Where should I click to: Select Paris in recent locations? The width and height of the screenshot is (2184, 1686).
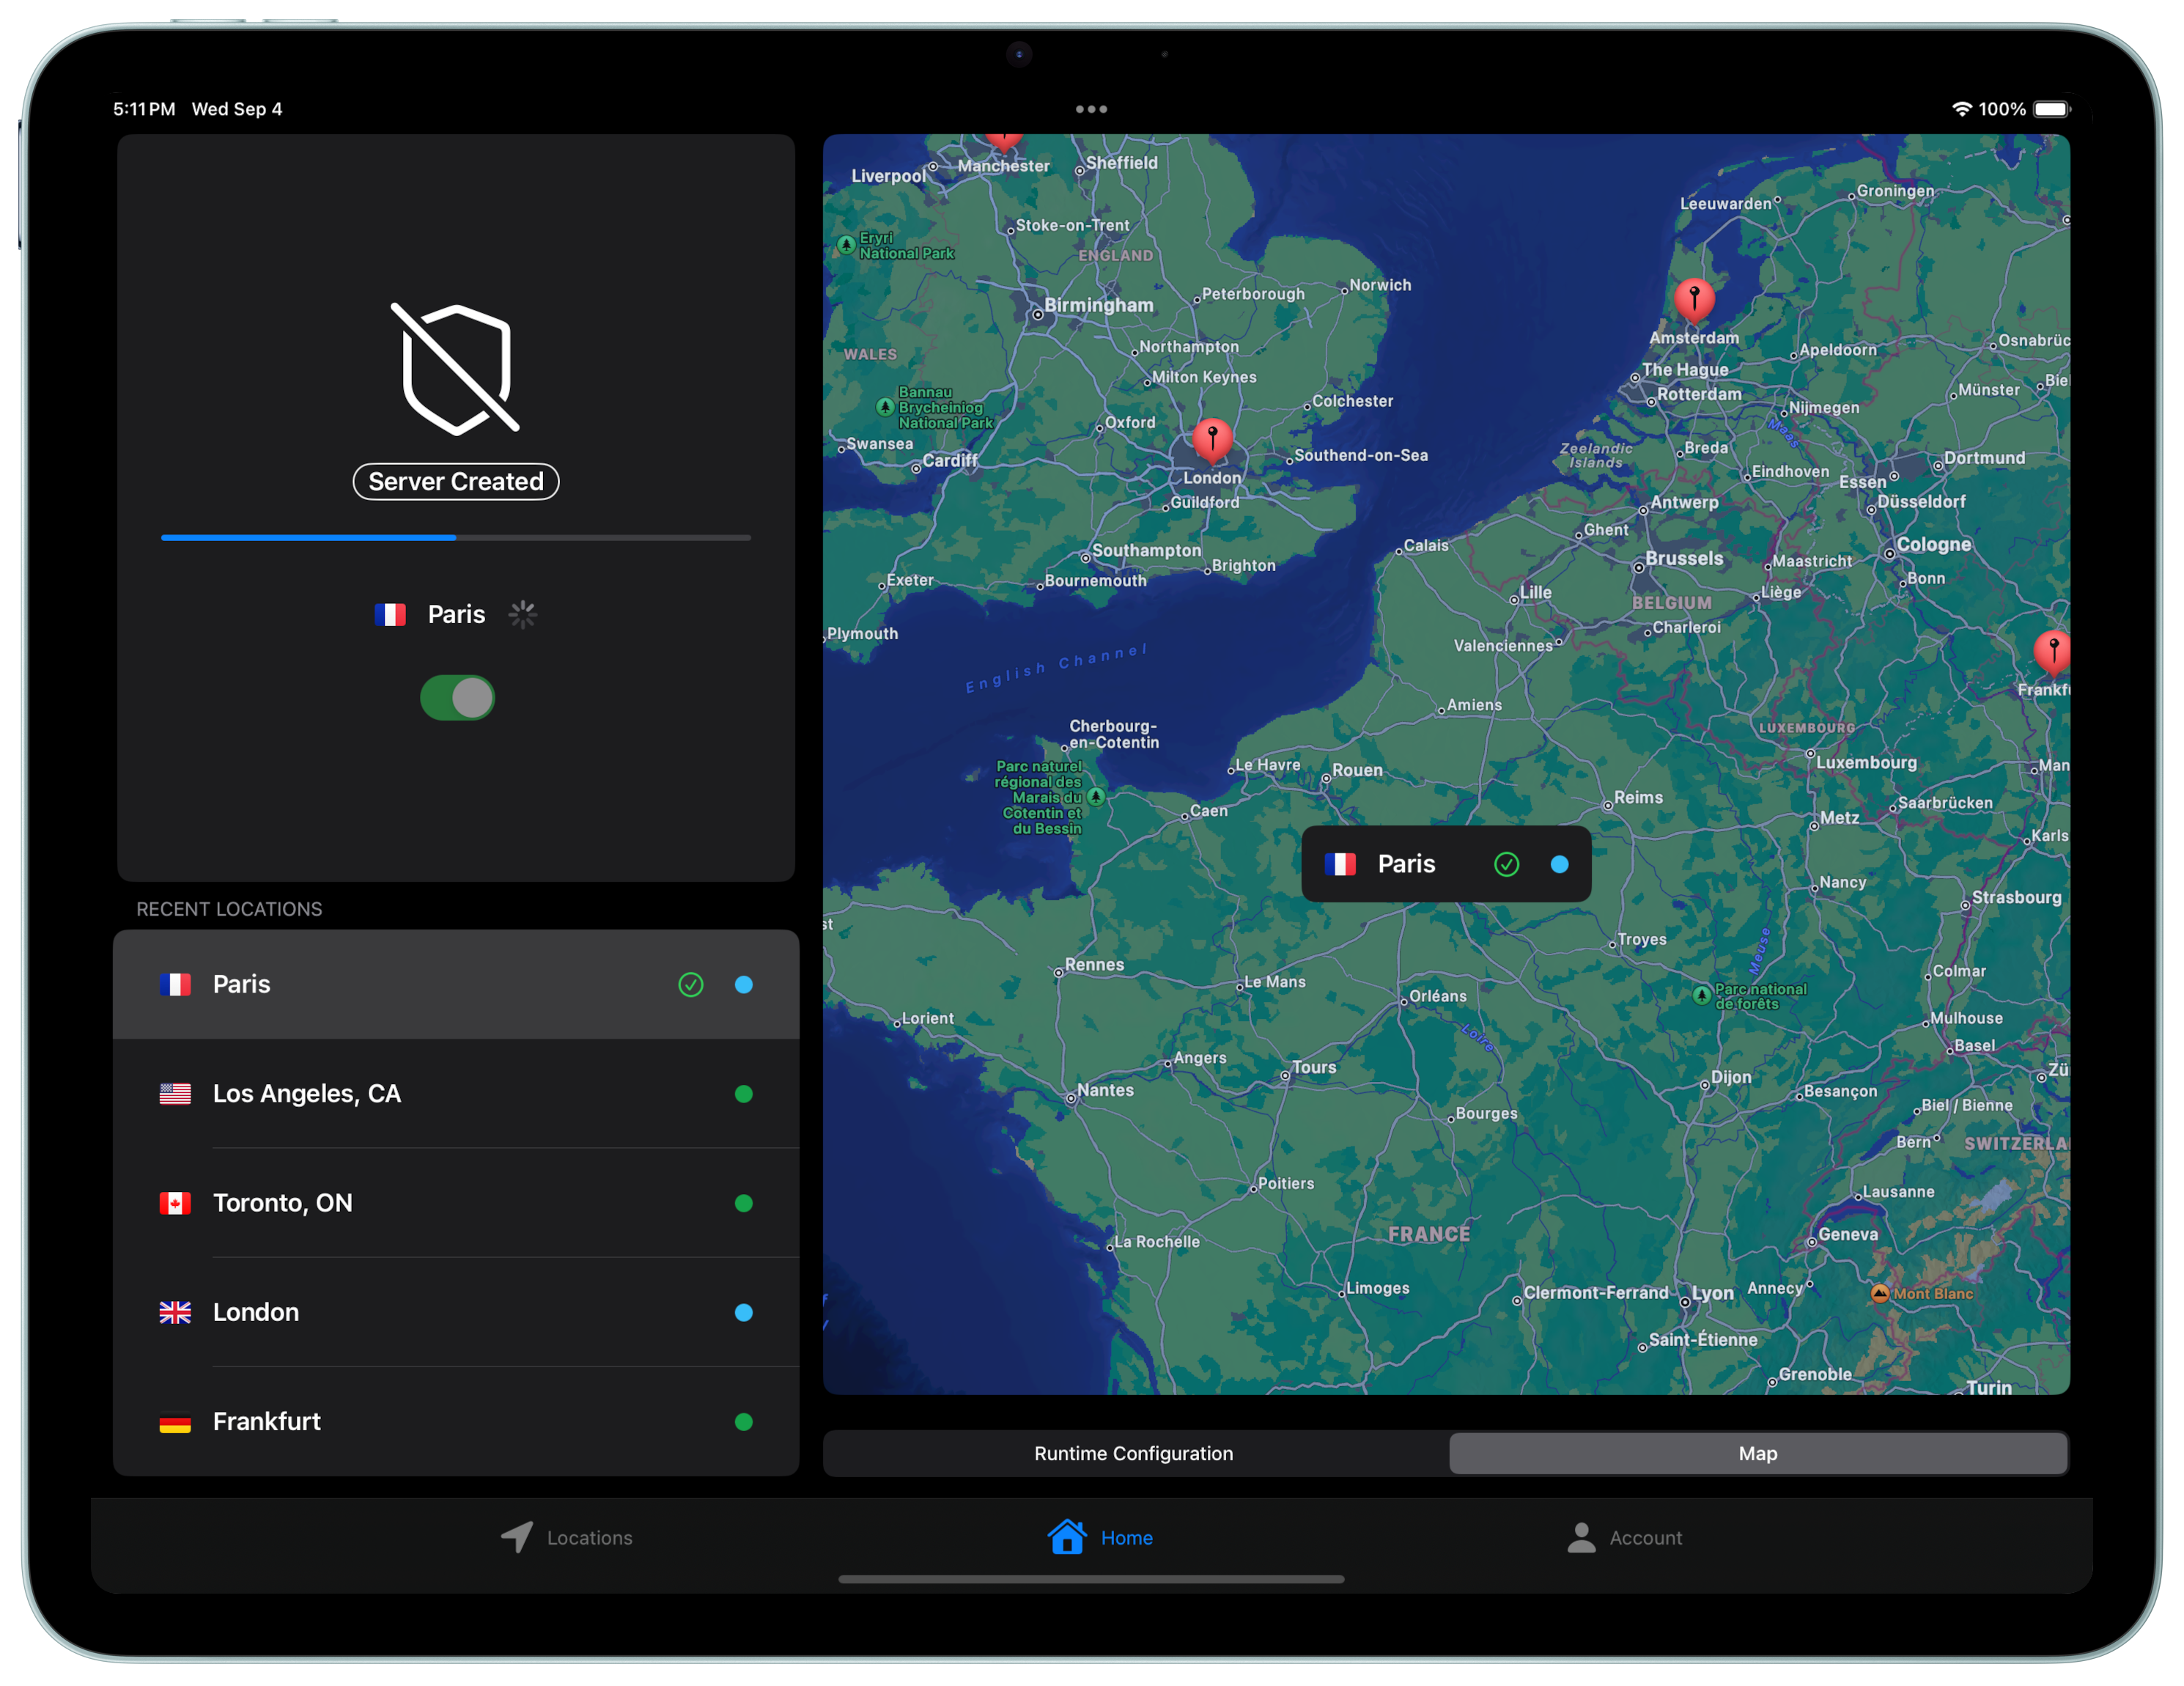[456, 985]
